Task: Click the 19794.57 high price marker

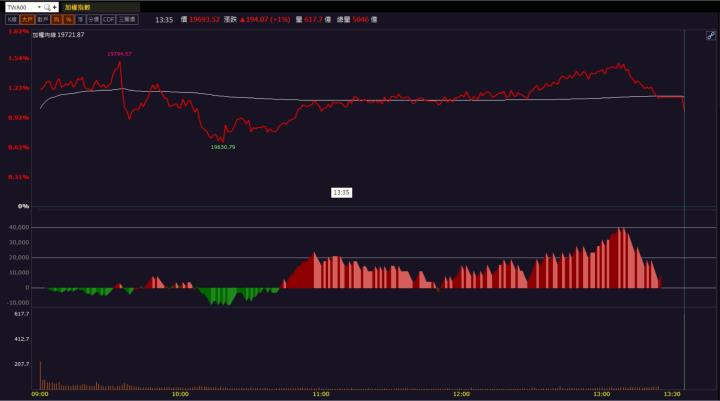Action: [119, 53]
